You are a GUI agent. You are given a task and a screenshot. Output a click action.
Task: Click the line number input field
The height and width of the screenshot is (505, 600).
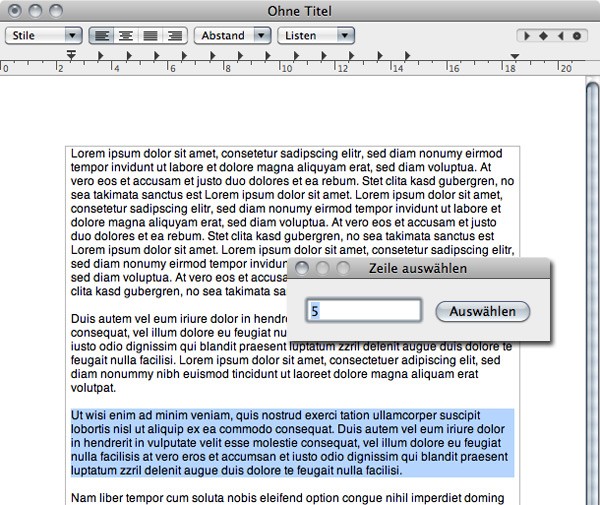[x=363, y=312]
